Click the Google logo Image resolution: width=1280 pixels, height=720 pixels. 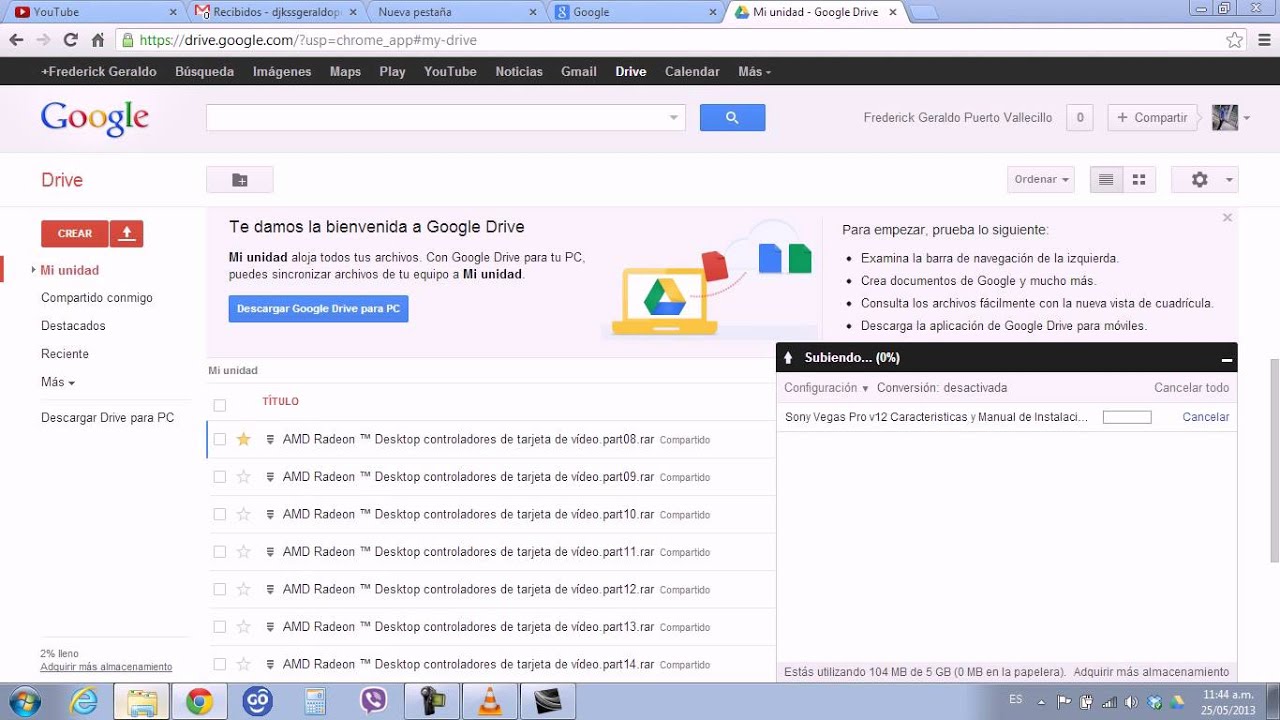coord(95,118)
